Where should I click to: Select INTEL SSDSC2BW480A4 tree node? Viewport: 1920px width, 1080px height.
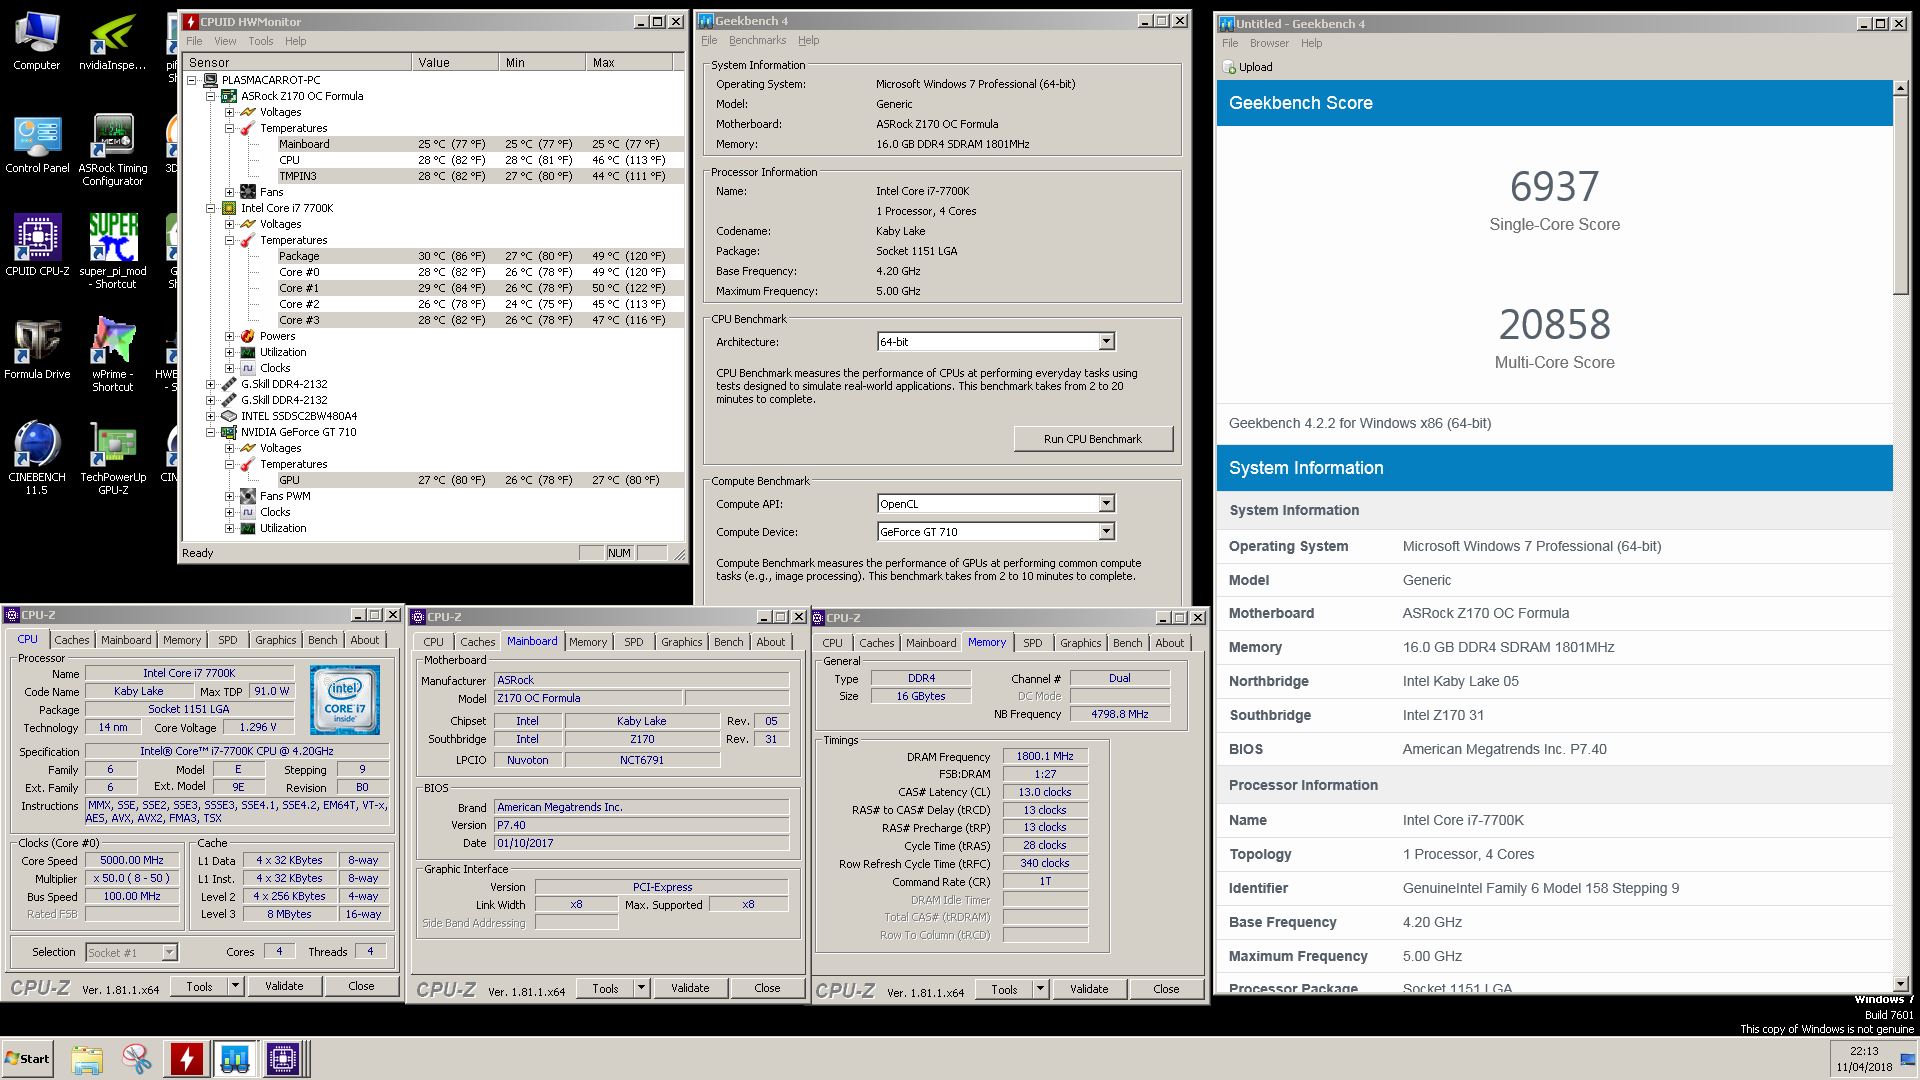298,416
